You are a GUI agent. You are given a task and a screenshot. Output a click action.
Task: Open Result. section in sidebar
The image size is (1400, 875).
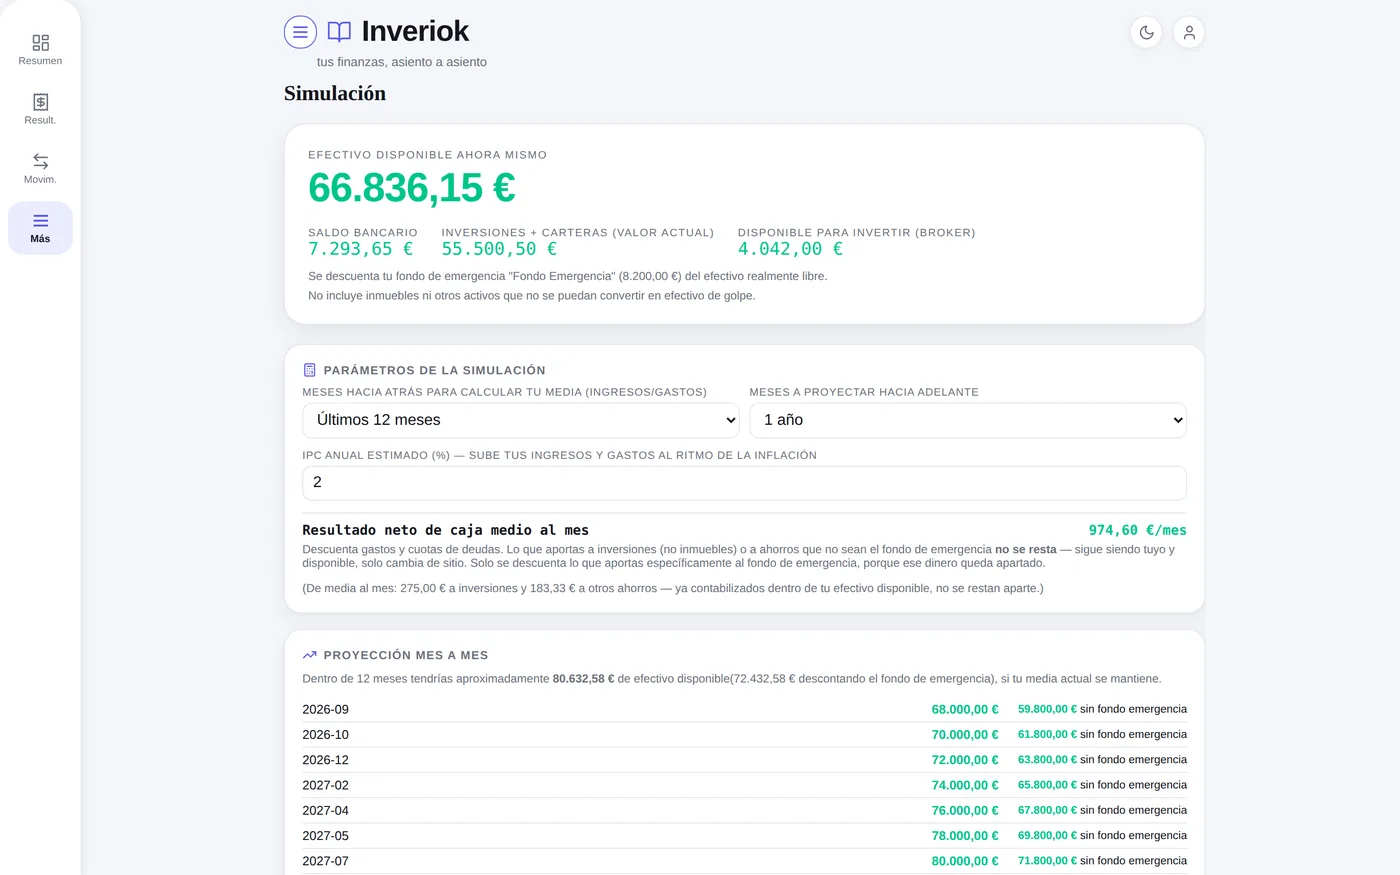coord(40,109)
